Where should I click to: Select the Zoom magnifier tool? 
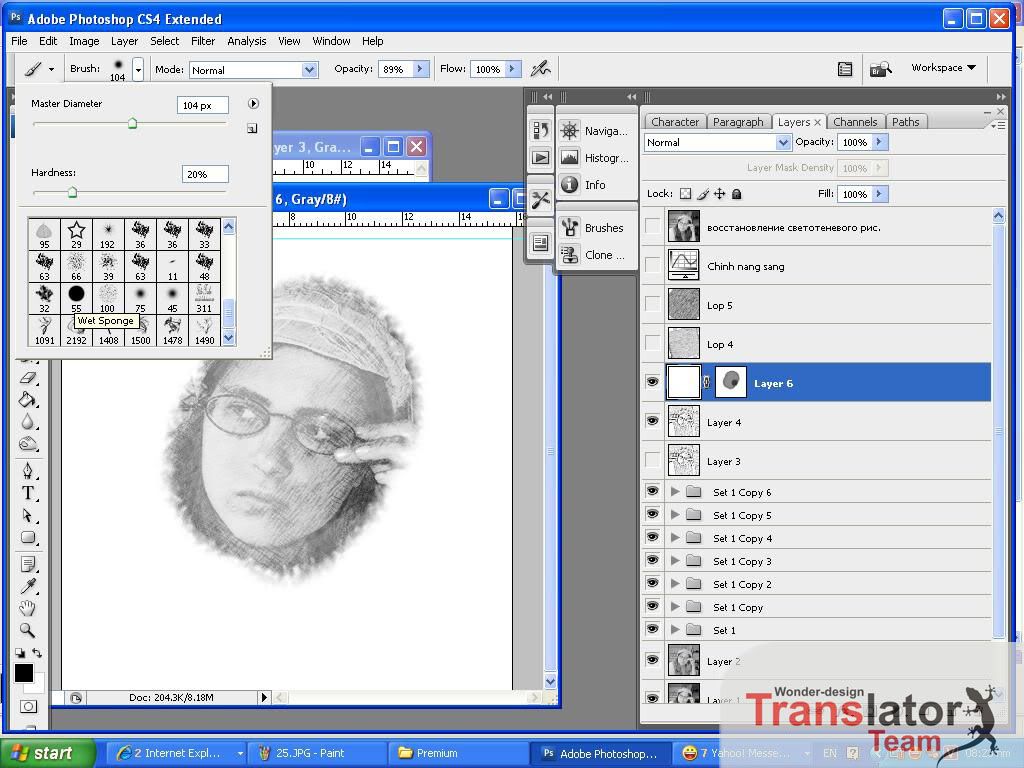[x=27, y=631]
